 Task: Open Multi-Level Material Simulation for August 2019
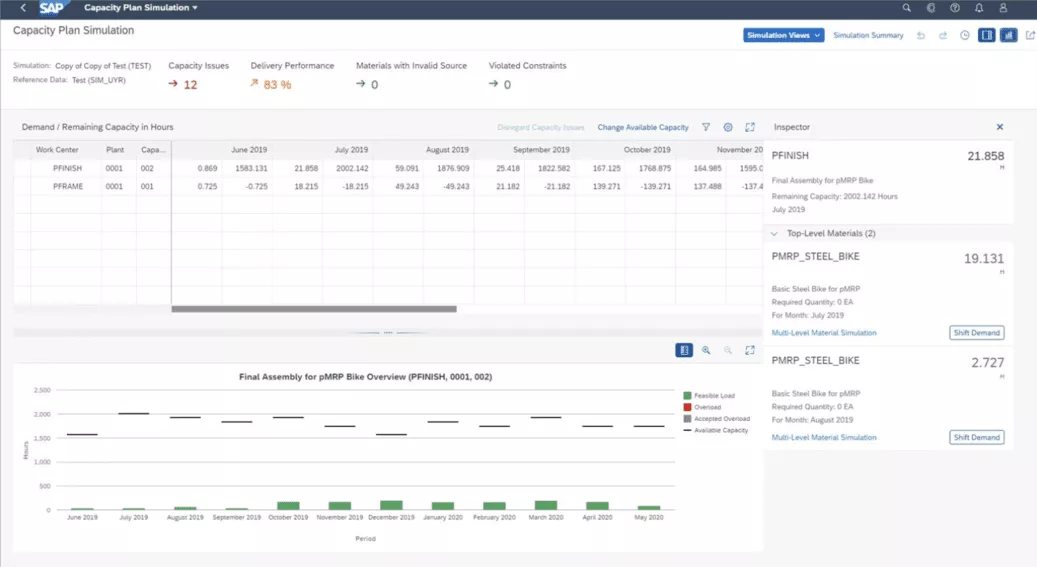point(824,437)
